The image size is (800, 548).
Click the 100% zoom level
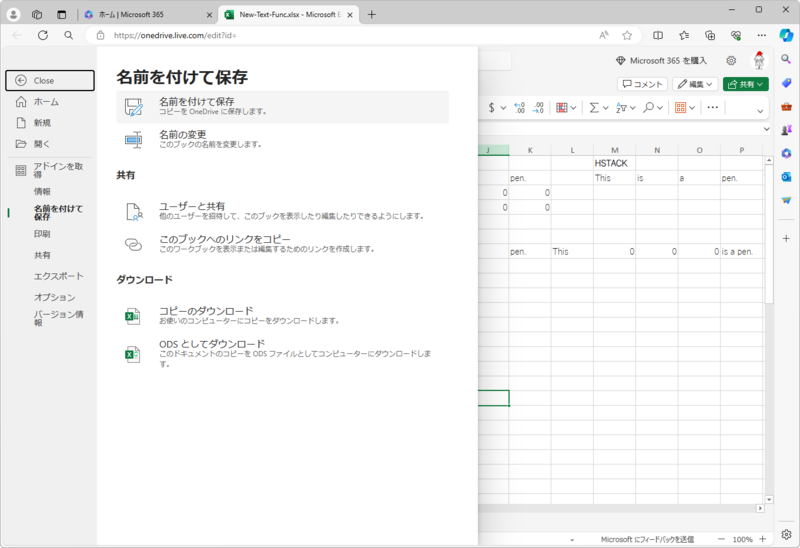click(742, 539)
